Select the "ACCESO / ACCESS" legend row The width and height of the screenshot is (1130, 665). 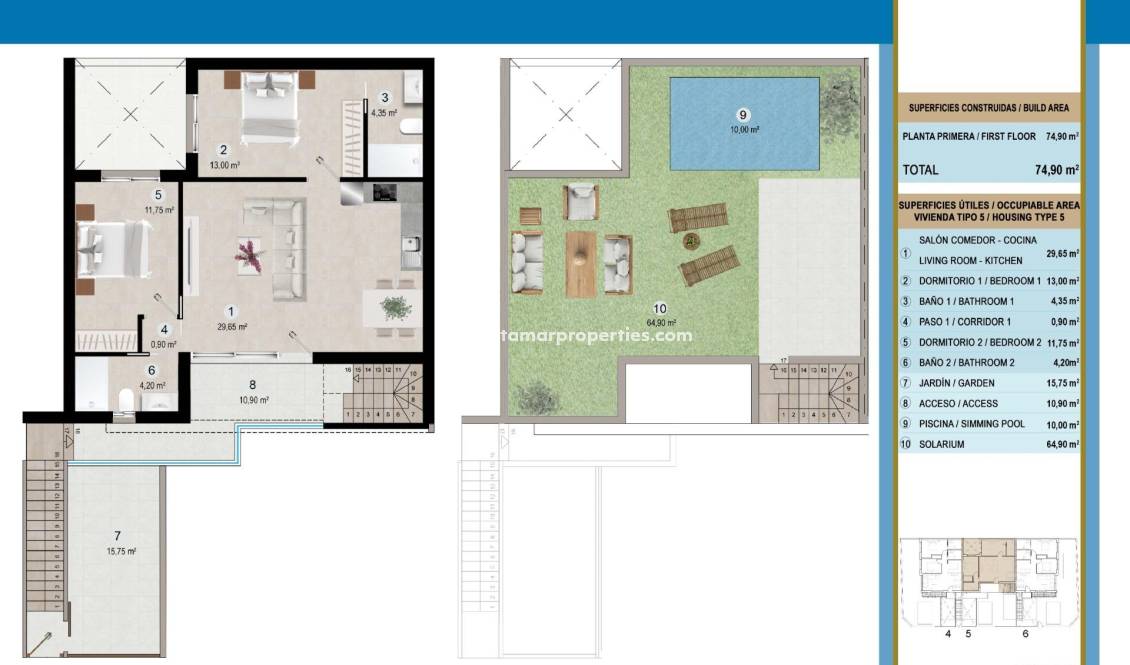pyautogui.click(x=989, y=403)
